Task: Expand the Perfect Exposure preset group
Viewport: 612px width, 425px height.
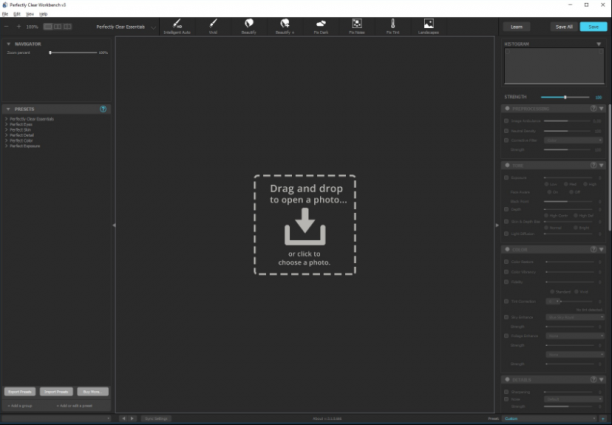Action: point(7,146)
